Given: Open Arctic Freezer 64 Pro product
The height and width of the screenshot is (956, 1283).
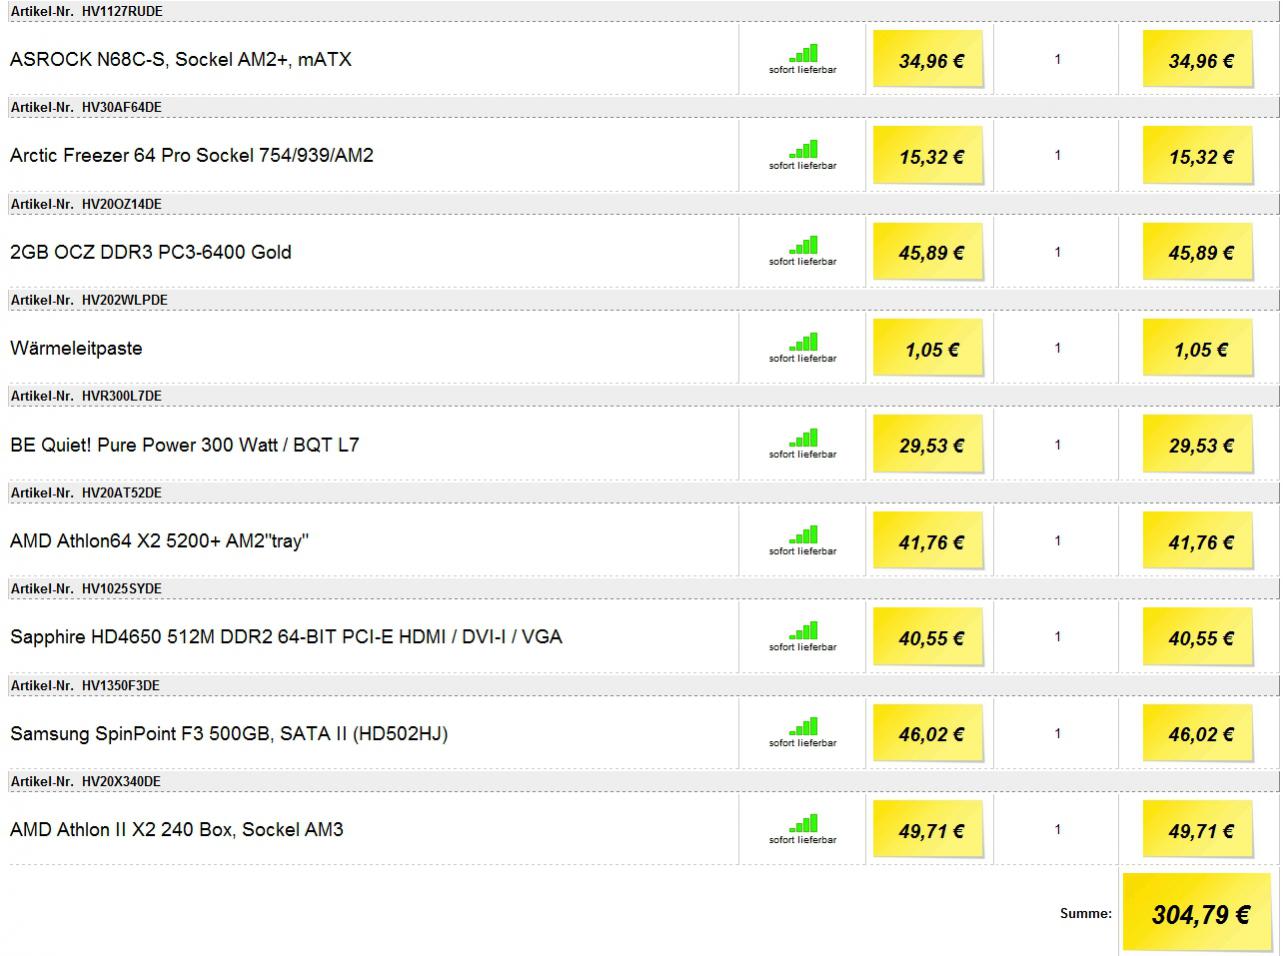Looking at the screenshot, I should coord(192,156).
